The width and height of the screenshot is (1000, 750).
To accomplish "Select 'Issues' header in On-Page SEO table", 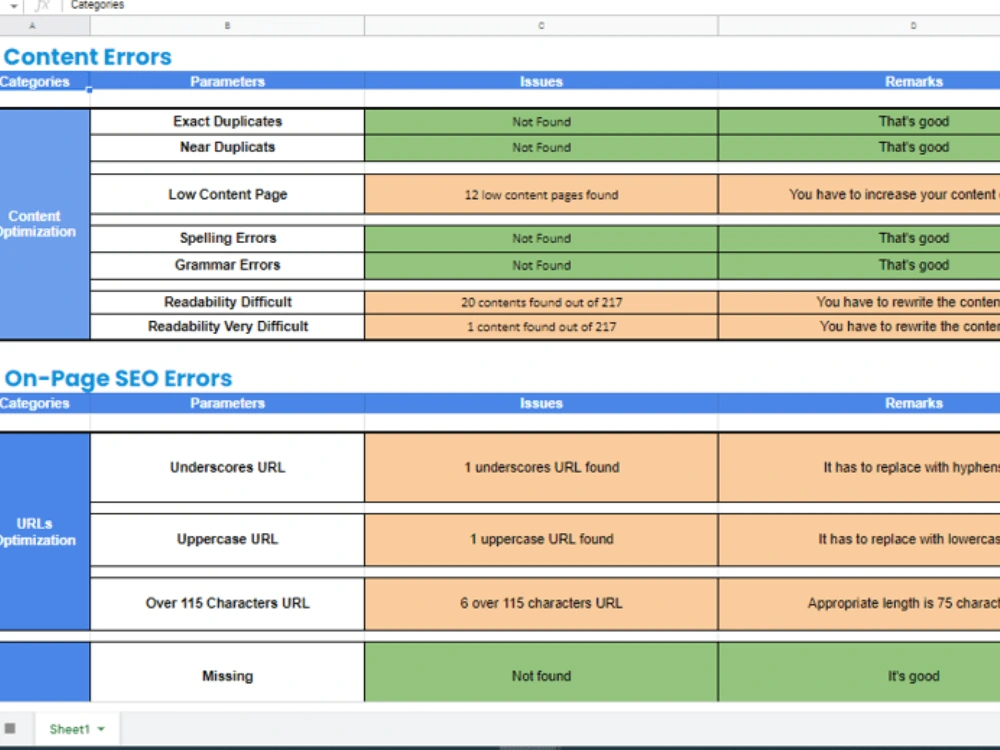I will point(541,403).
